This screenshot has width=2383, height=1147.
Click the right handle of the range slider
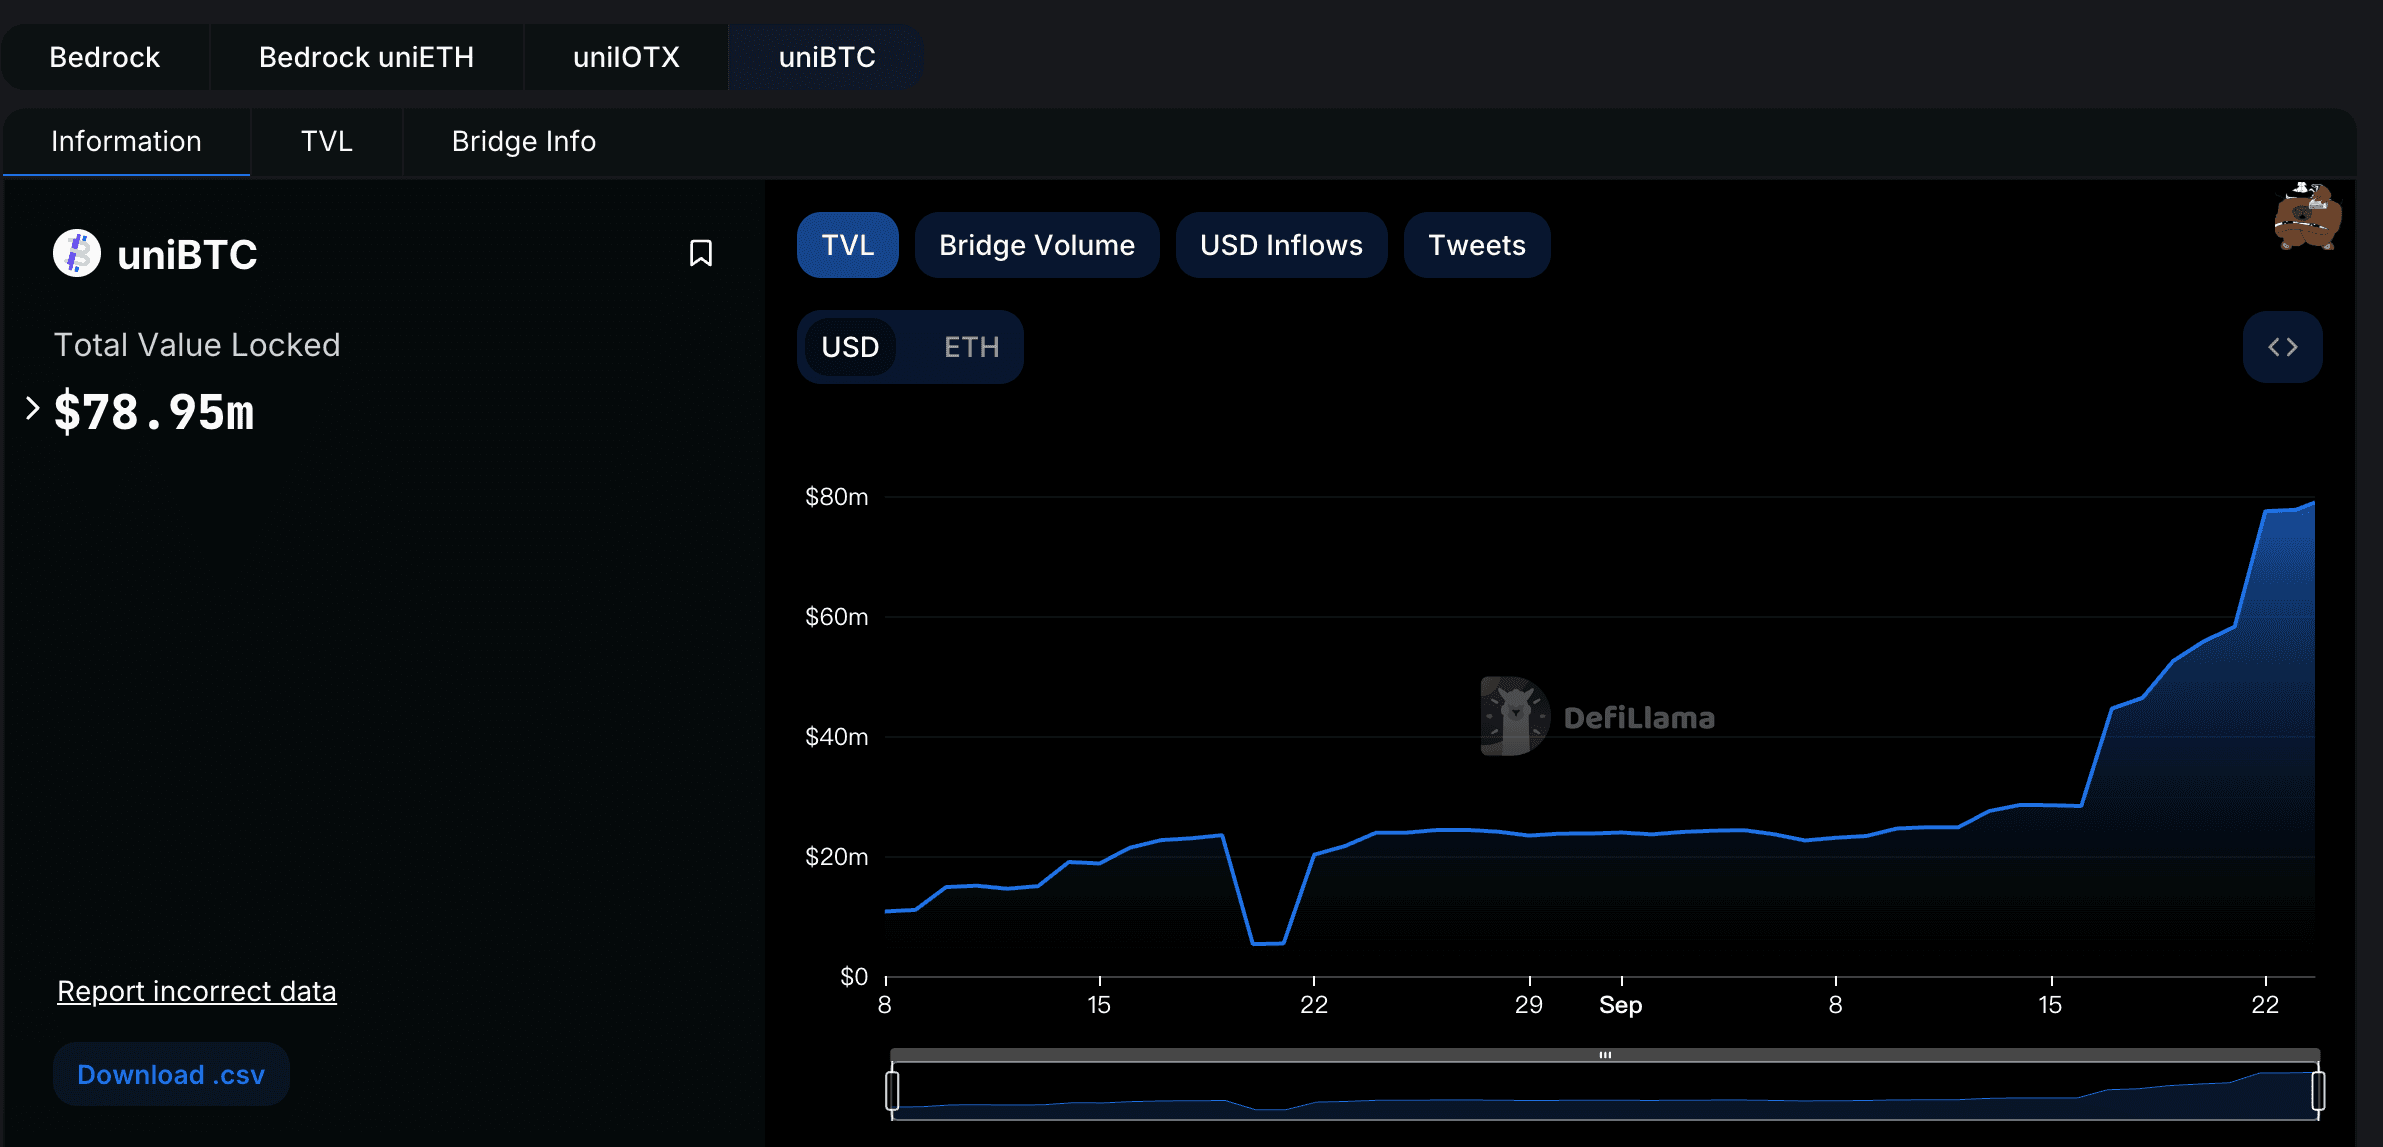[x=2318, y=1090]
